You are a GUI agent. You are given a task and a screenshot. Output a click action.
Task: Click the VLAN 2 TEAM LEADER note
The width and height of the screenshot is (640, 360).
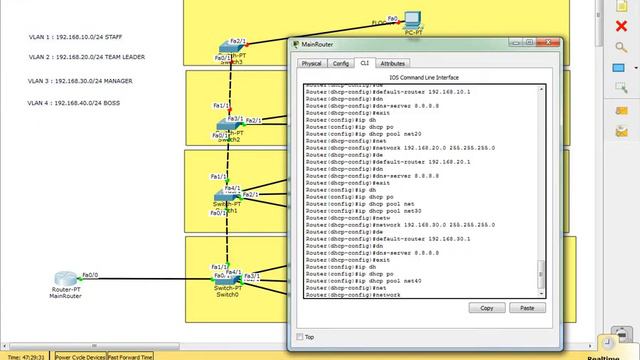pos(87,57)
